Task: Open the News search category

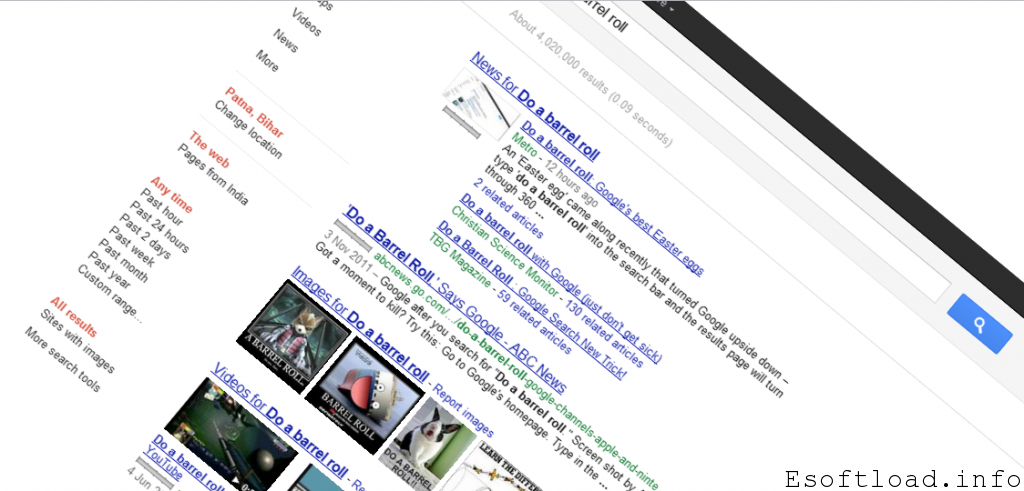Action: (285, 40)
